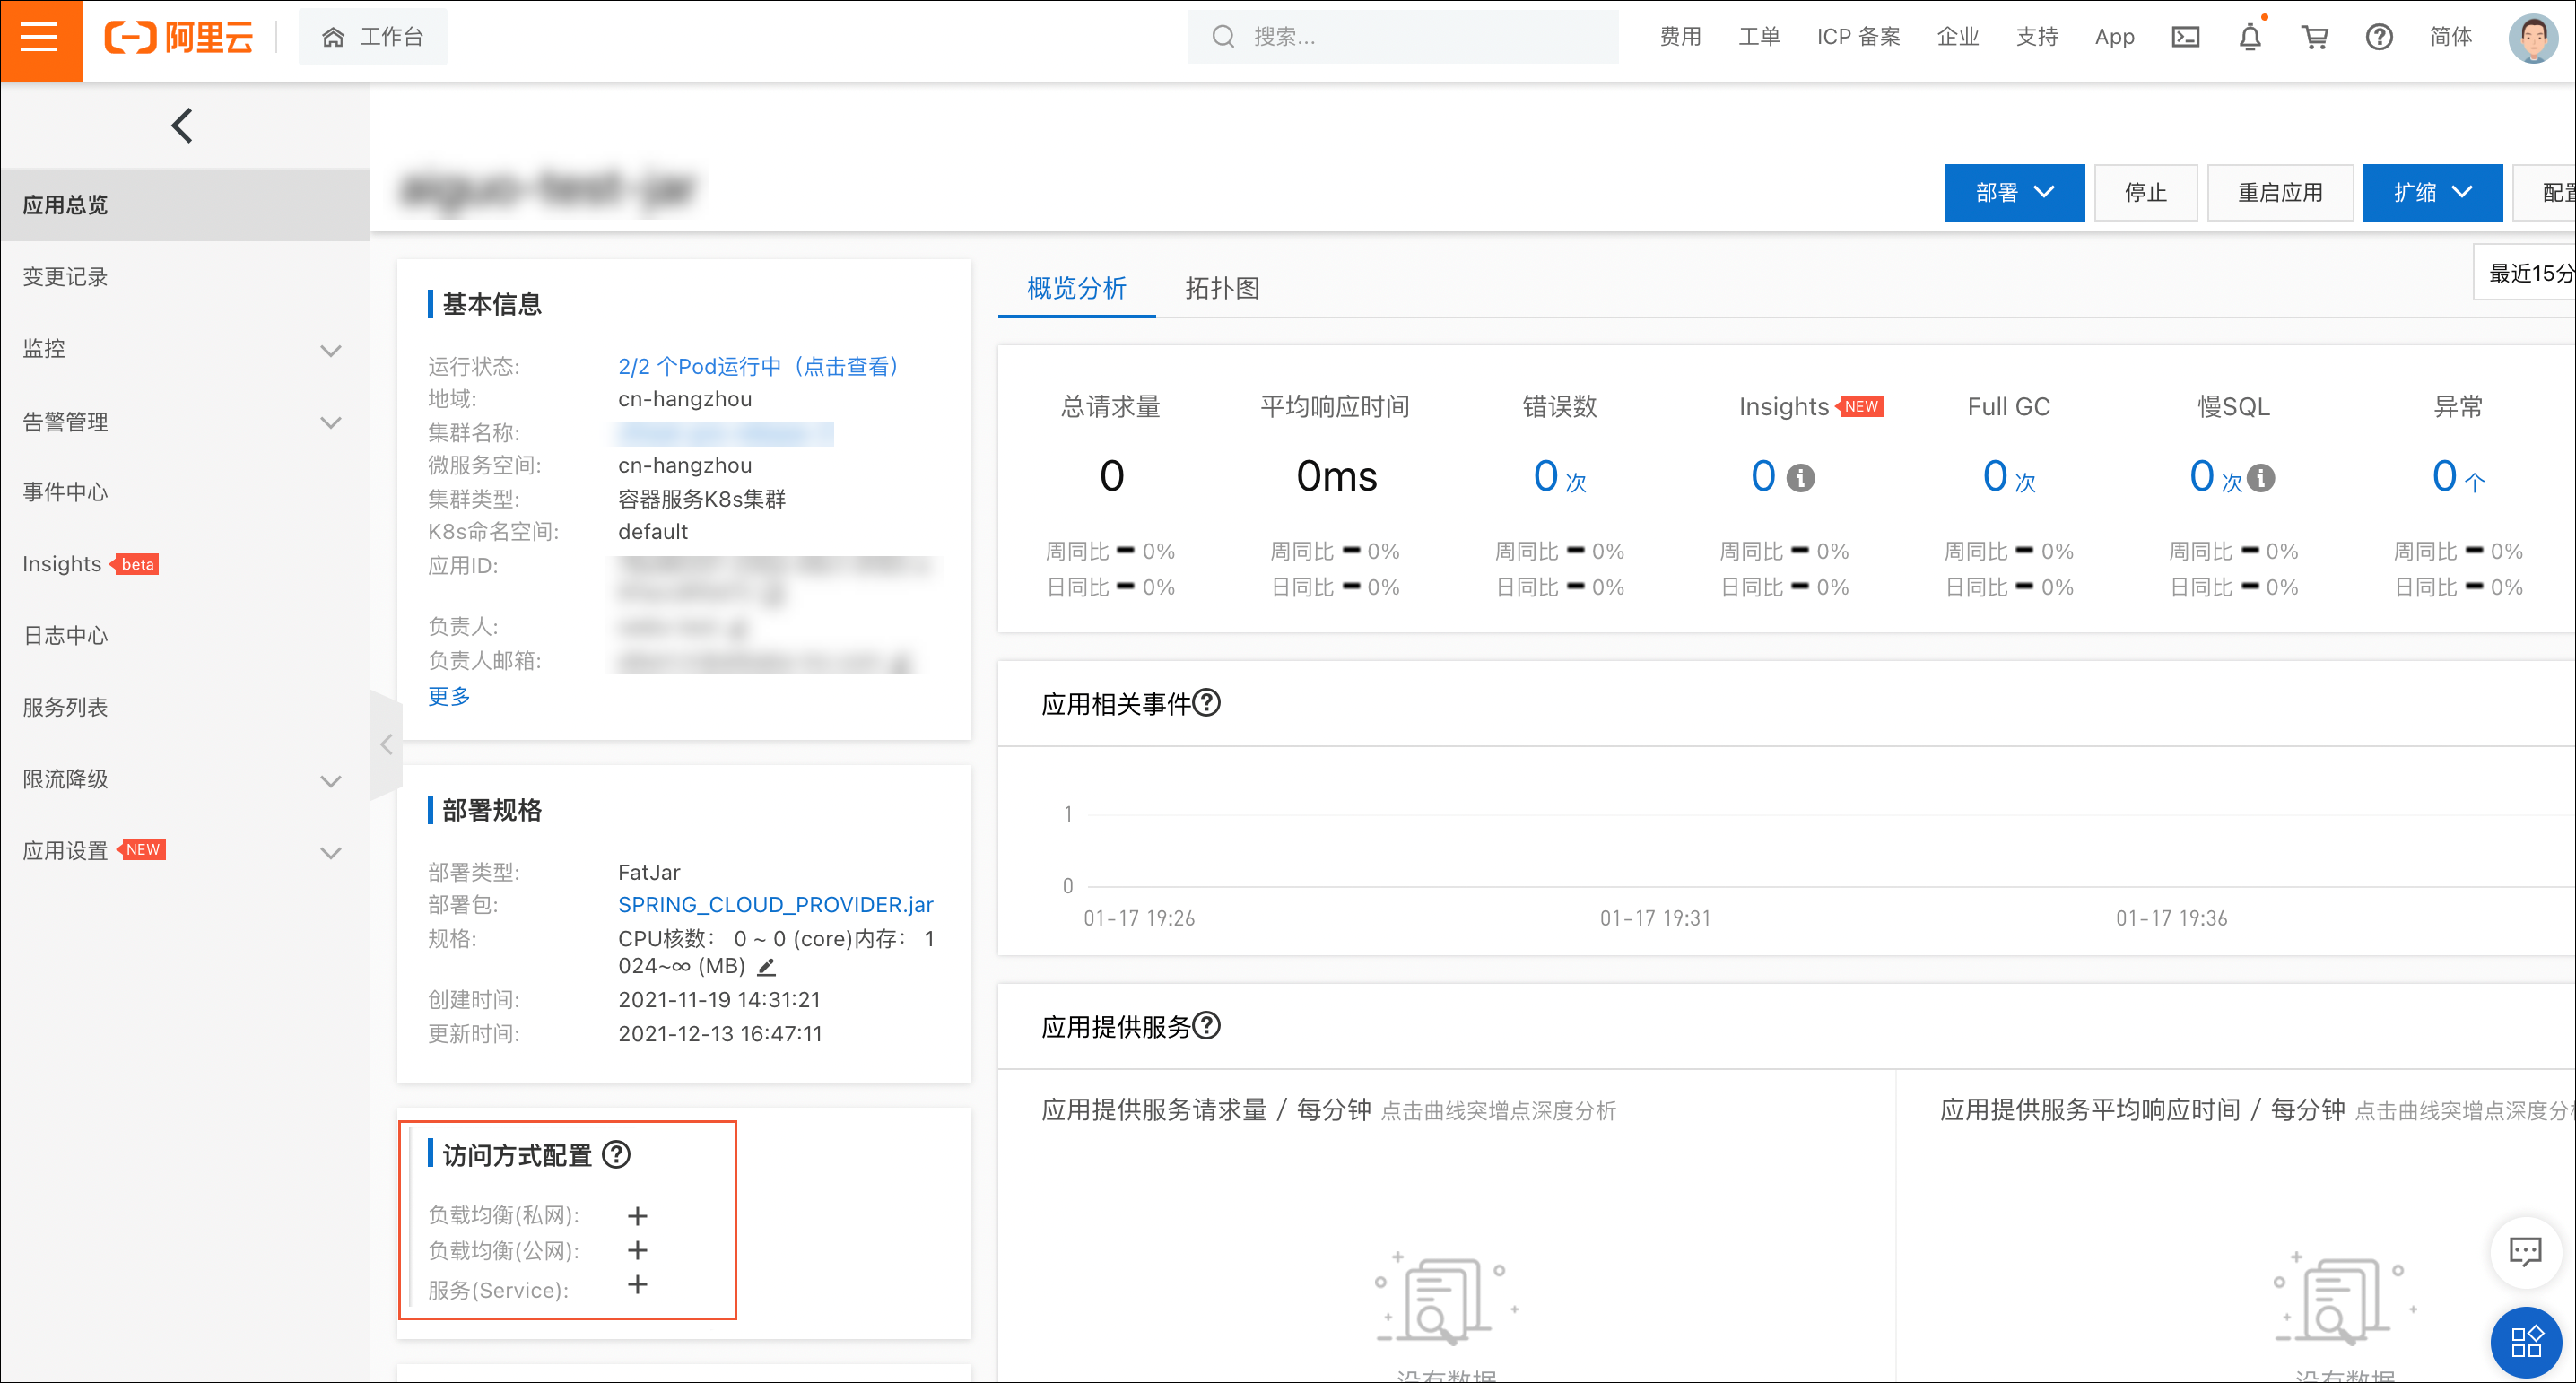Click the 慢SQL info icon

click(x=2260, y=478)
